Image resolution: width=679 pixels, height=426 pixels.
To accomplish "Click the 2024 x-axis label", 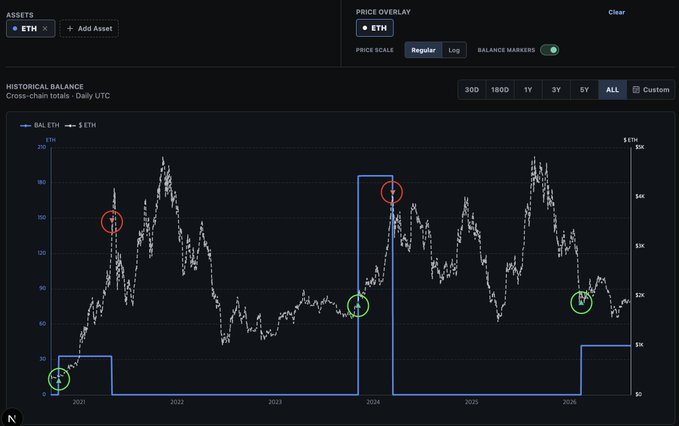I will click(373, 402).
